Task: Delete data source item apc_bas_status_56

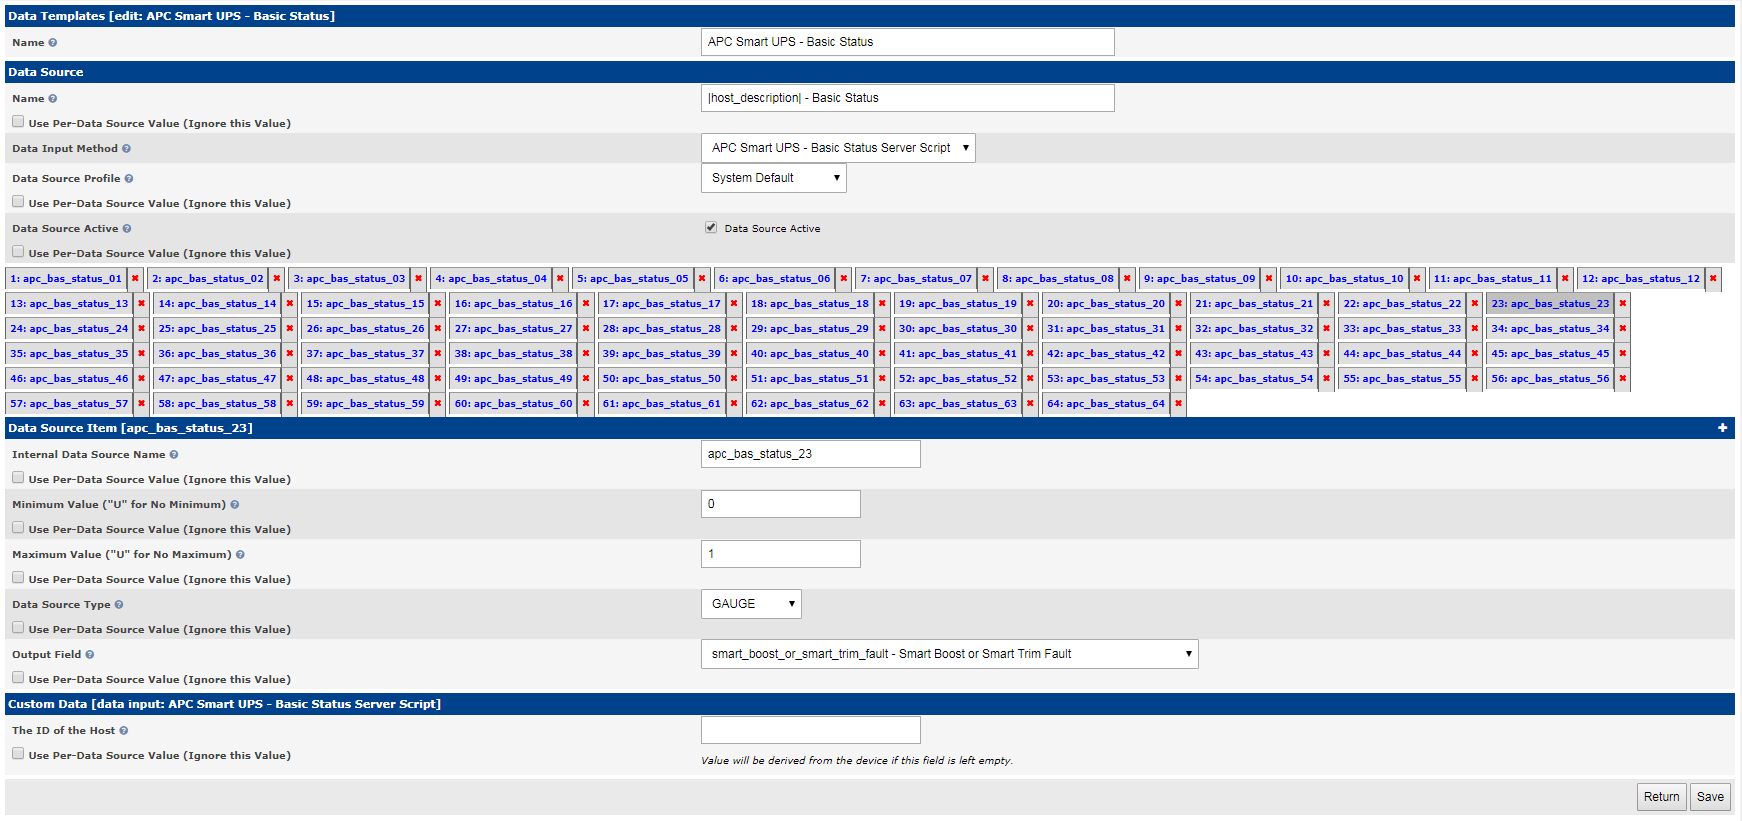Action: coord(1623,379)
